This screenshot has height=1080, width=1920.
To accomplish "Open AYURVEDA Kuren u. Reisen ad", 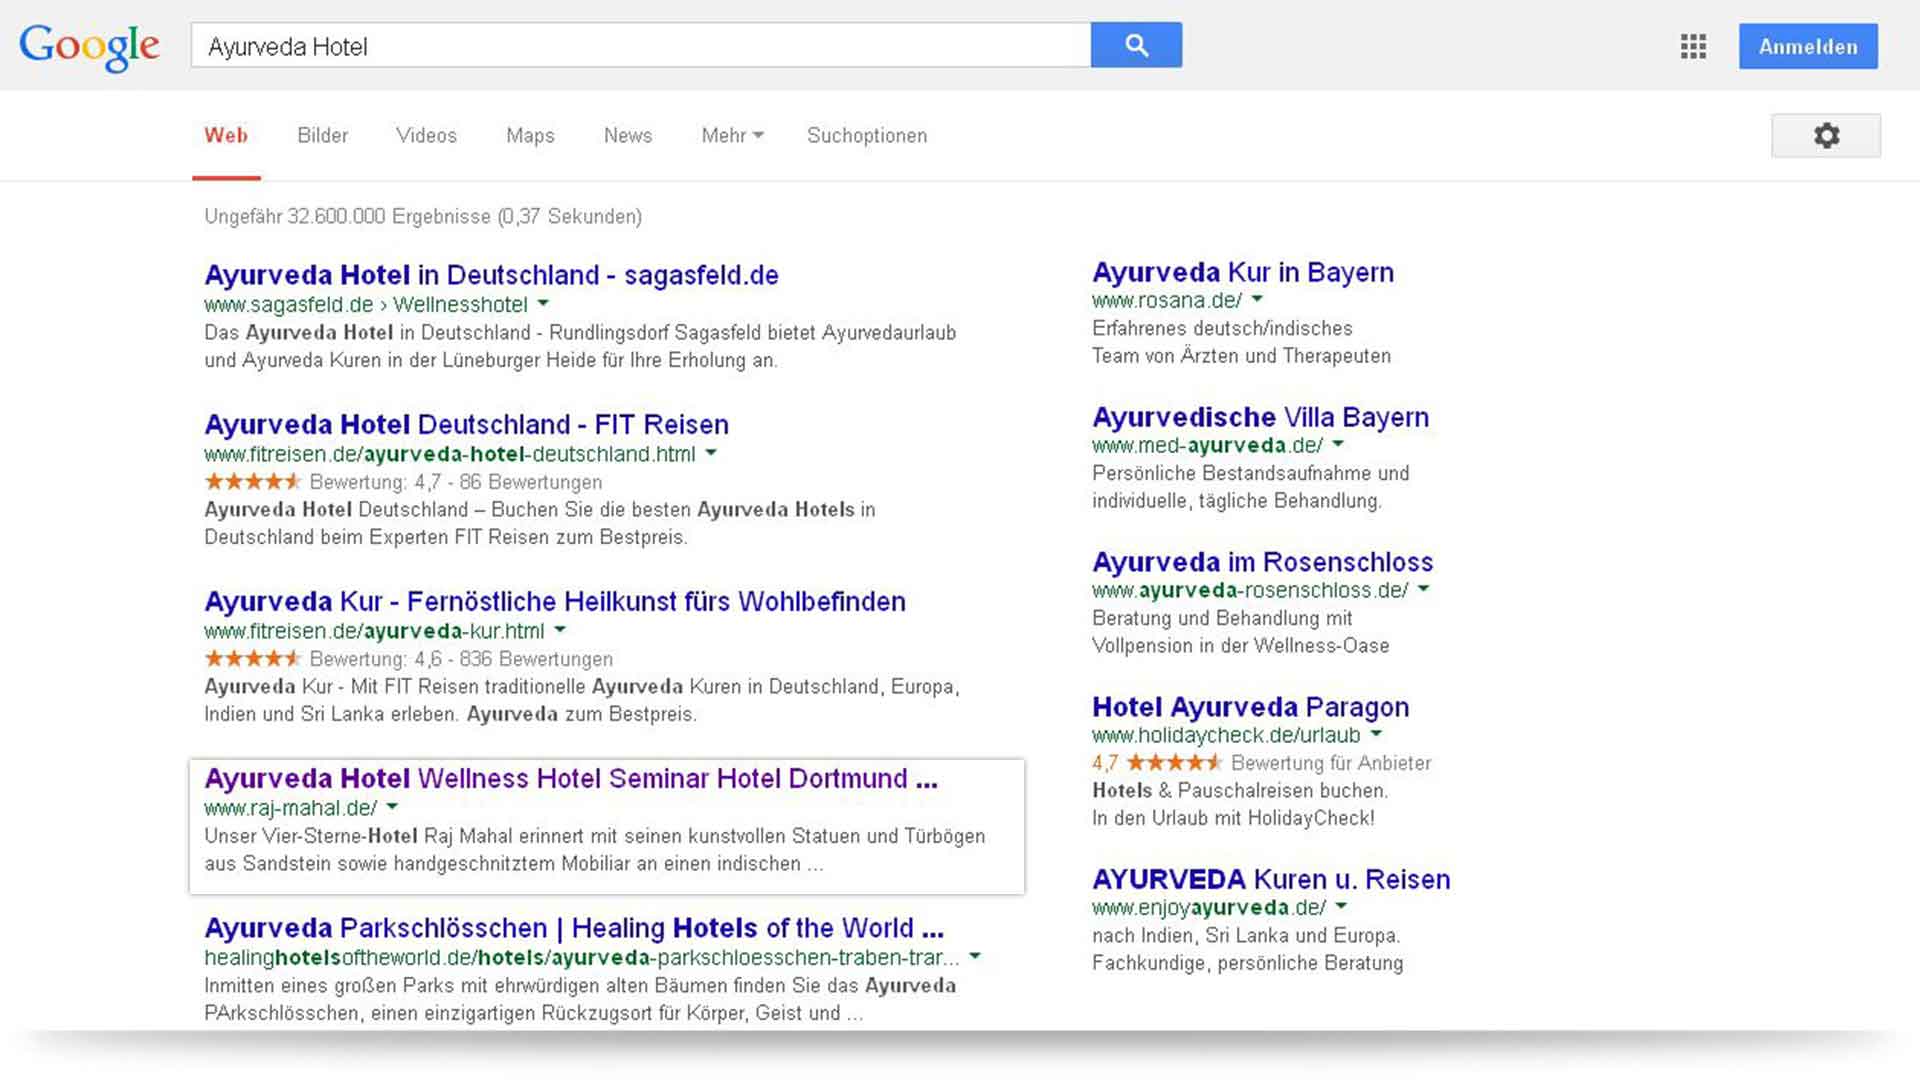I will coord(1271,879).
